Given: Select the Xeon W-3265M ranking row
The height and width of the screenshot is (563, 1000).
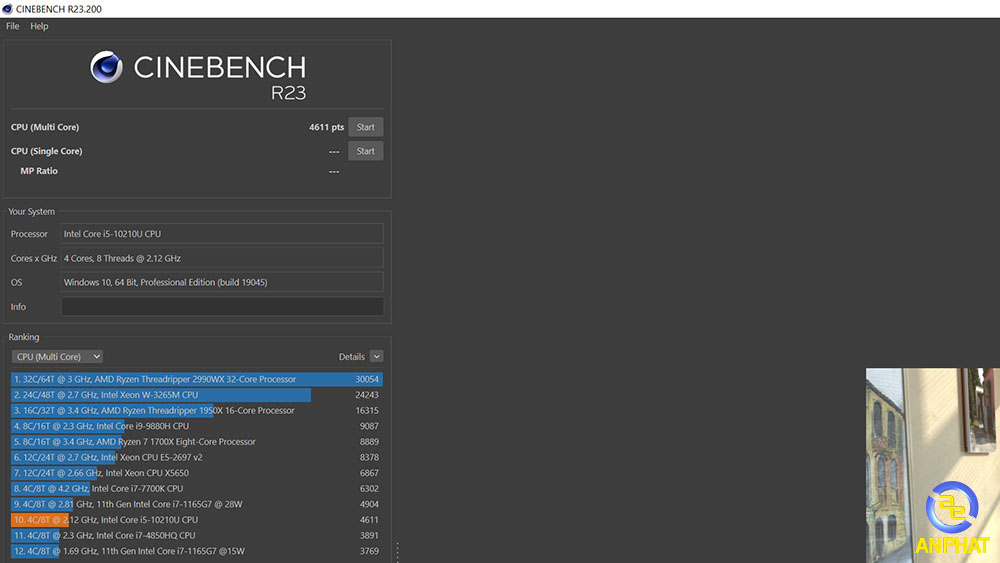Looking at the screenshot, I should [x=196, y=395].
